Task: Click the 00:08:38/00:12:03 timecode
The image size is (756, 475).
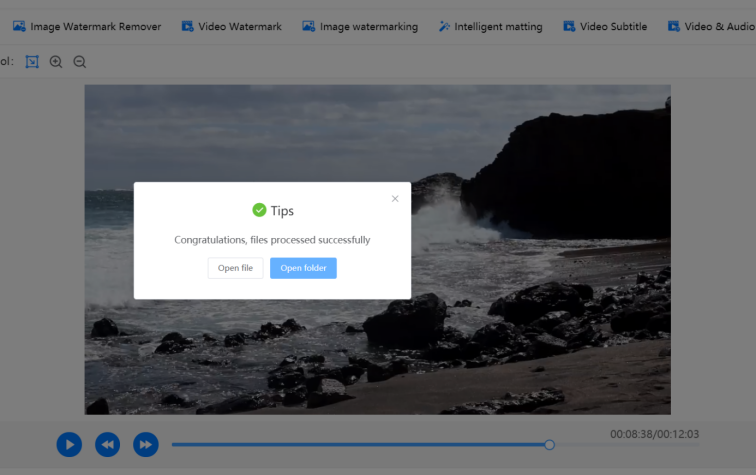Action: [654, 434]
